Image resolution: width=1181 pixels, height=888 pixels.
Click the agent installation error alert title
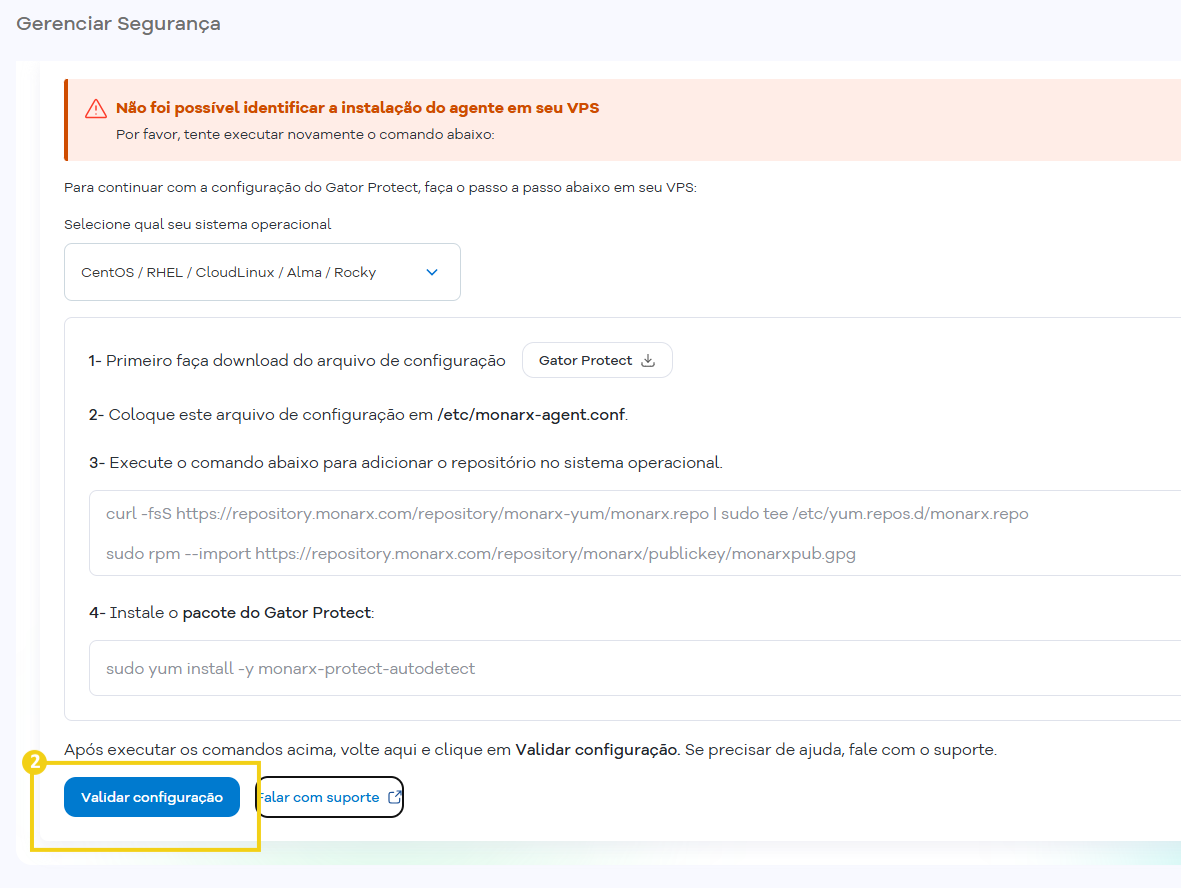(358, 108)
